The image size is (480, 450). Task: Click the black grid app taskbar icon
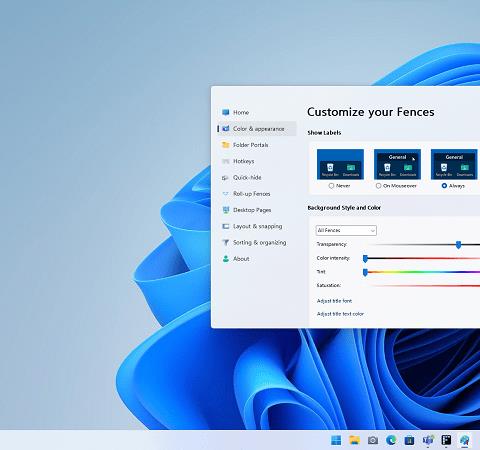click(x=446, y=440)
